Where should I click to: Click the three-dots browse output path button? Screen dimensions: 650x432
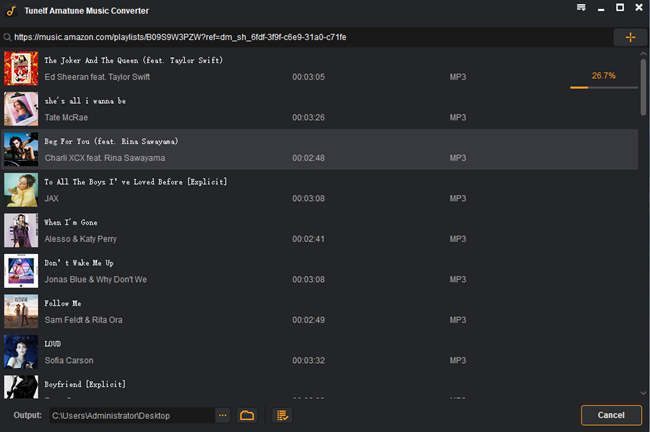[223, 415]
